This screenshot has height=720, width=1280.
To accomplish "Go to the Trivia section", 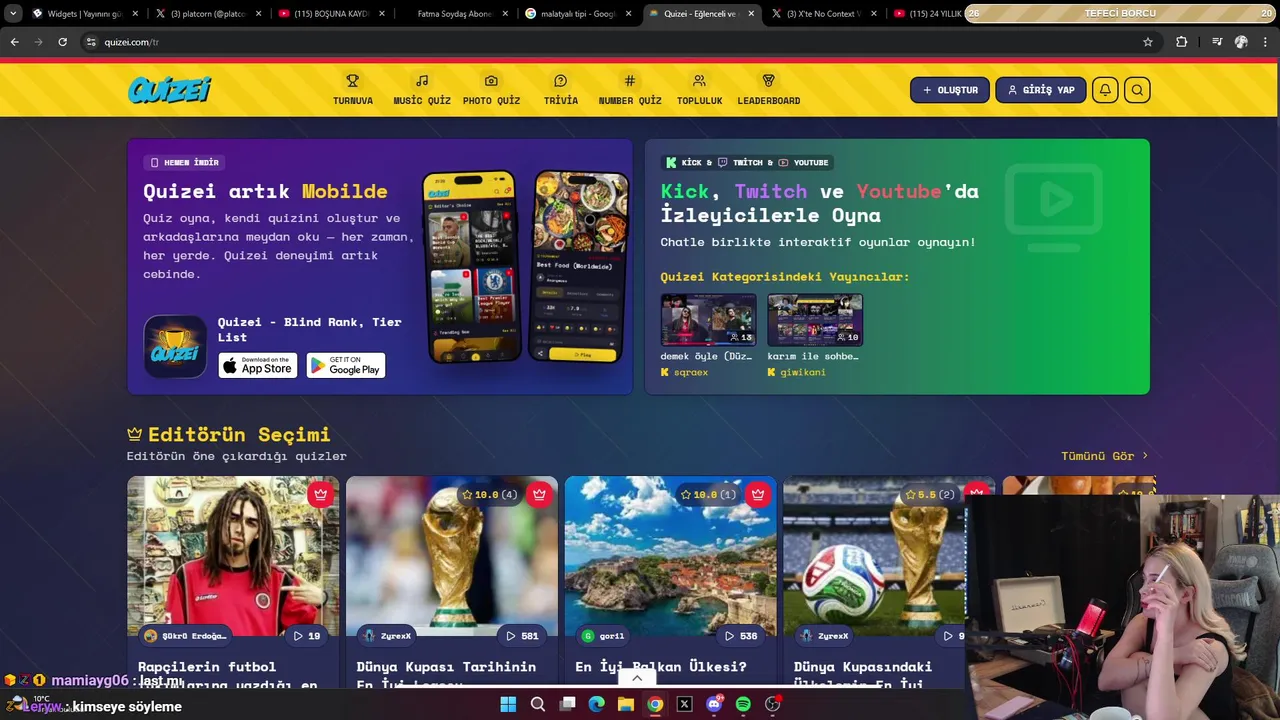I will [560, 90].
